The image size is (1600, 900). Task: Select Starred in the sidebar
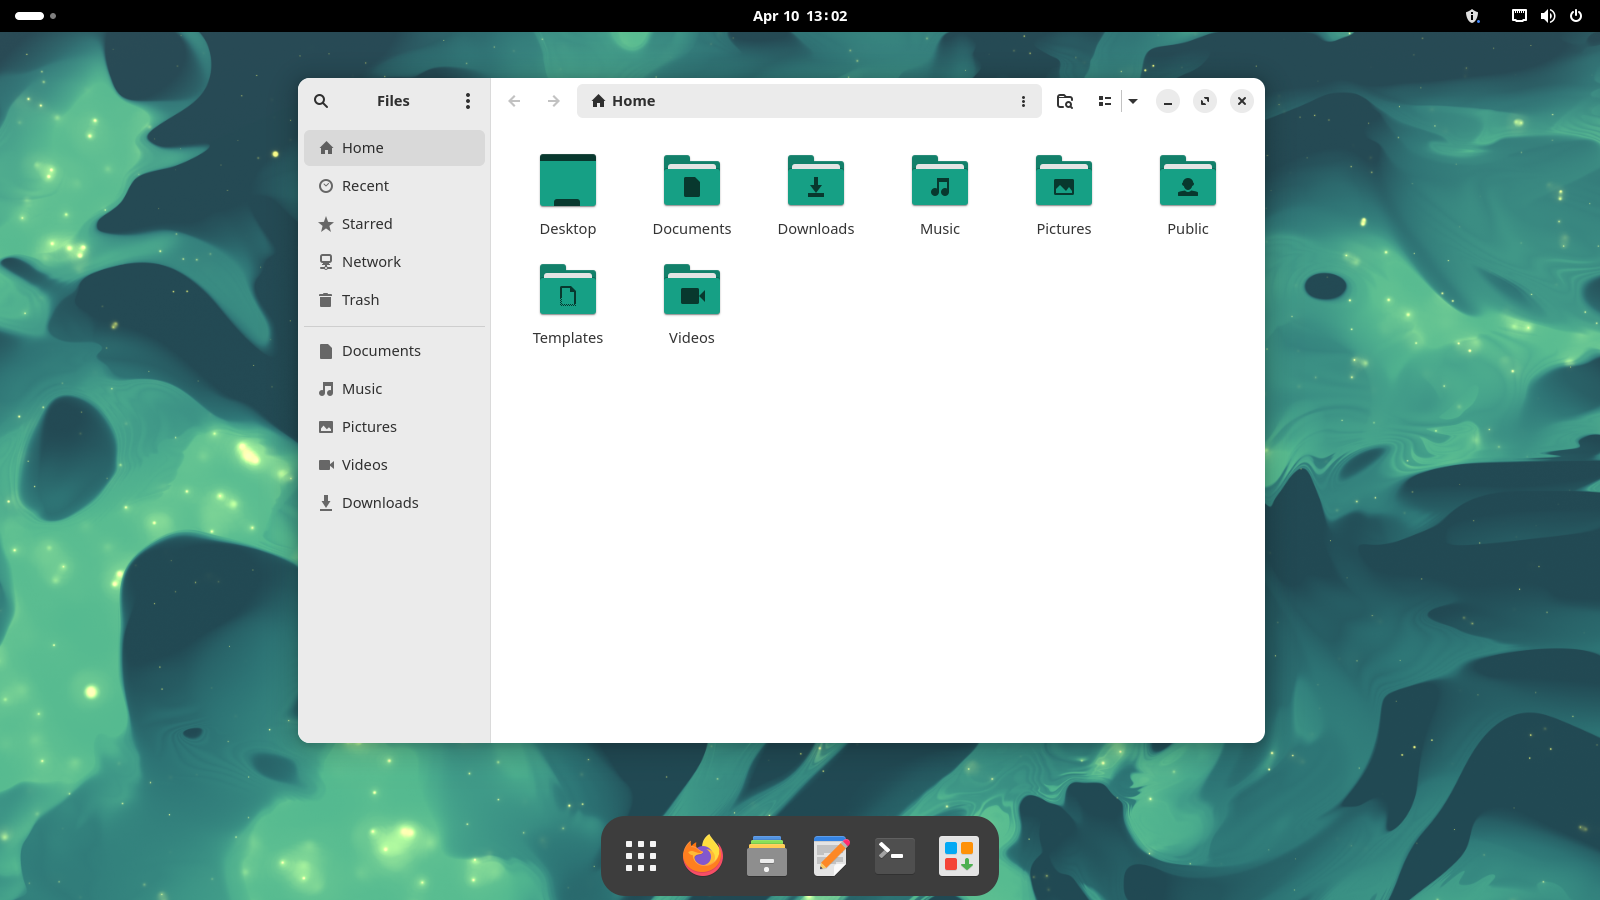[x=366, y=224]
